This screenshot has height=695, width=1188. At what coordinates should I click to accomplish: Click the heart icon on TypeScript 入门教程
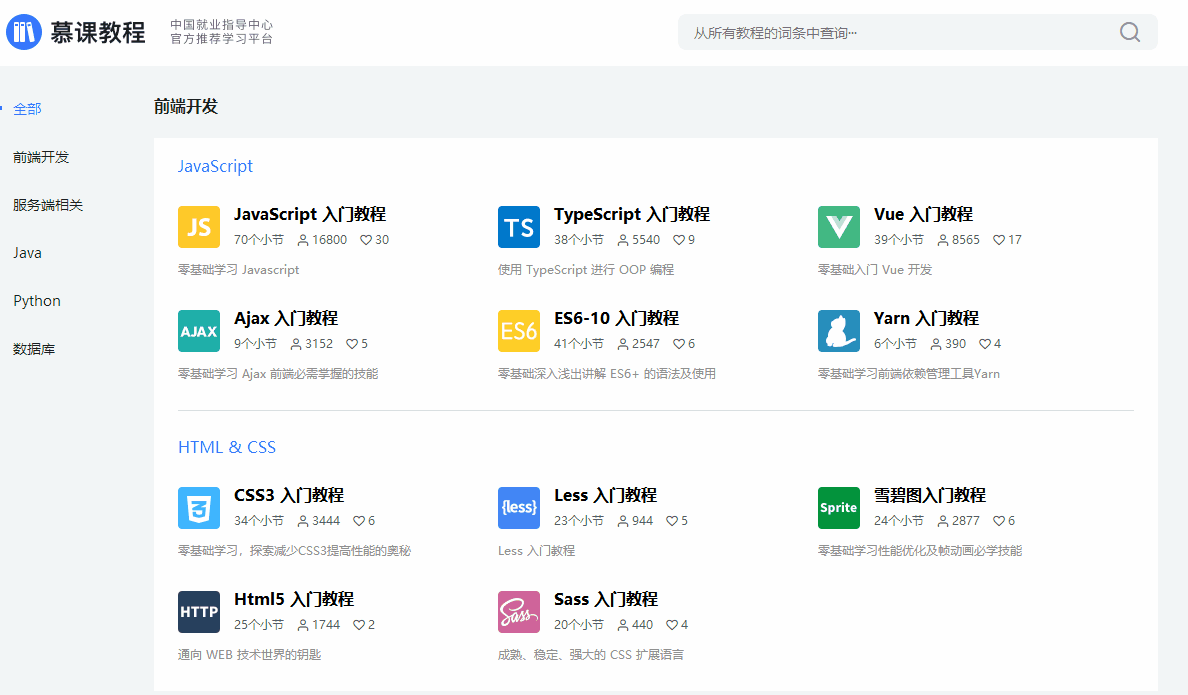point(679,240)
